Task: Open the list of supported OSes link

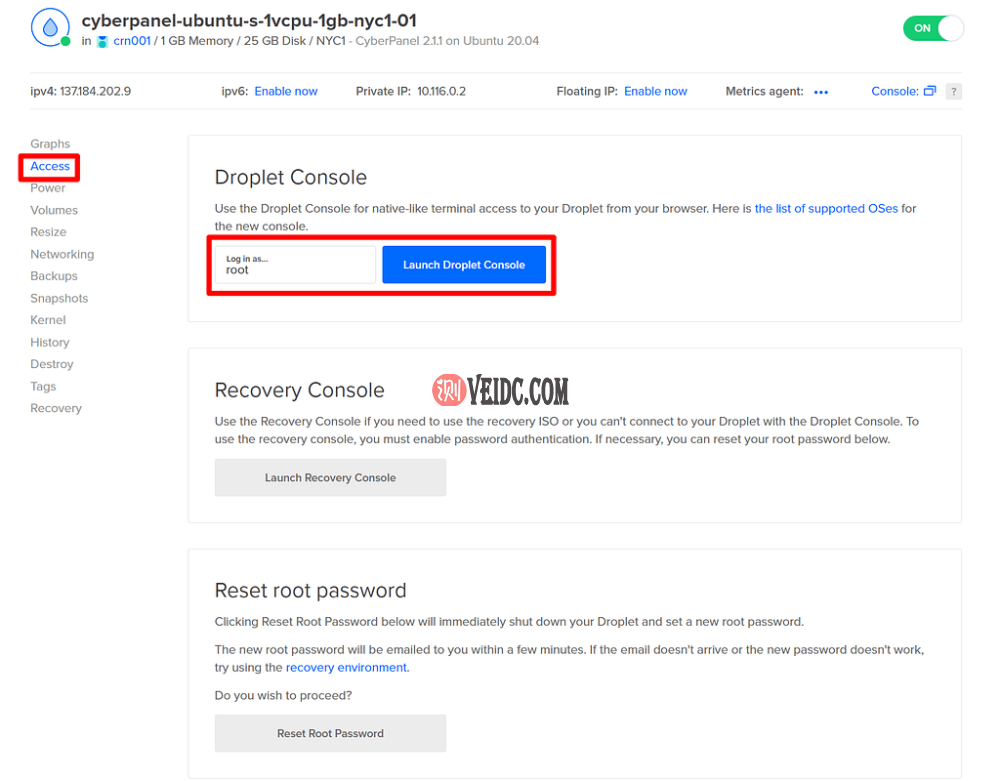Action: pyautogui.click(x=825, y=209)
